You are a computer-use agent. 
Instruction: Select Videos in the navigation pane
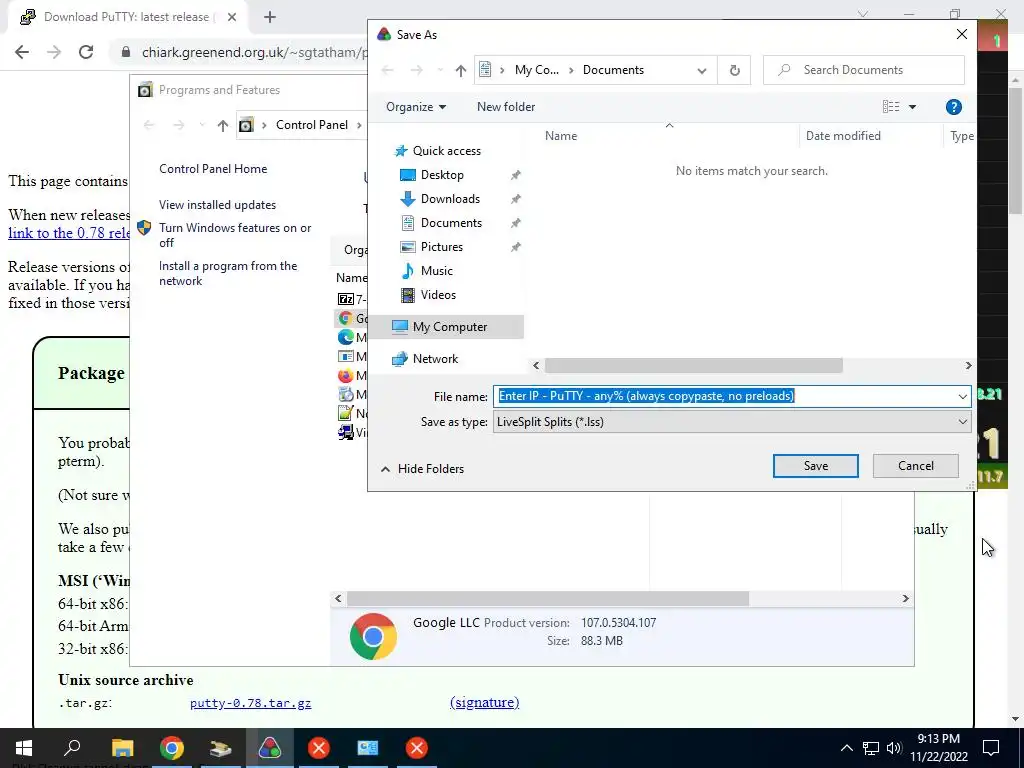438,295
